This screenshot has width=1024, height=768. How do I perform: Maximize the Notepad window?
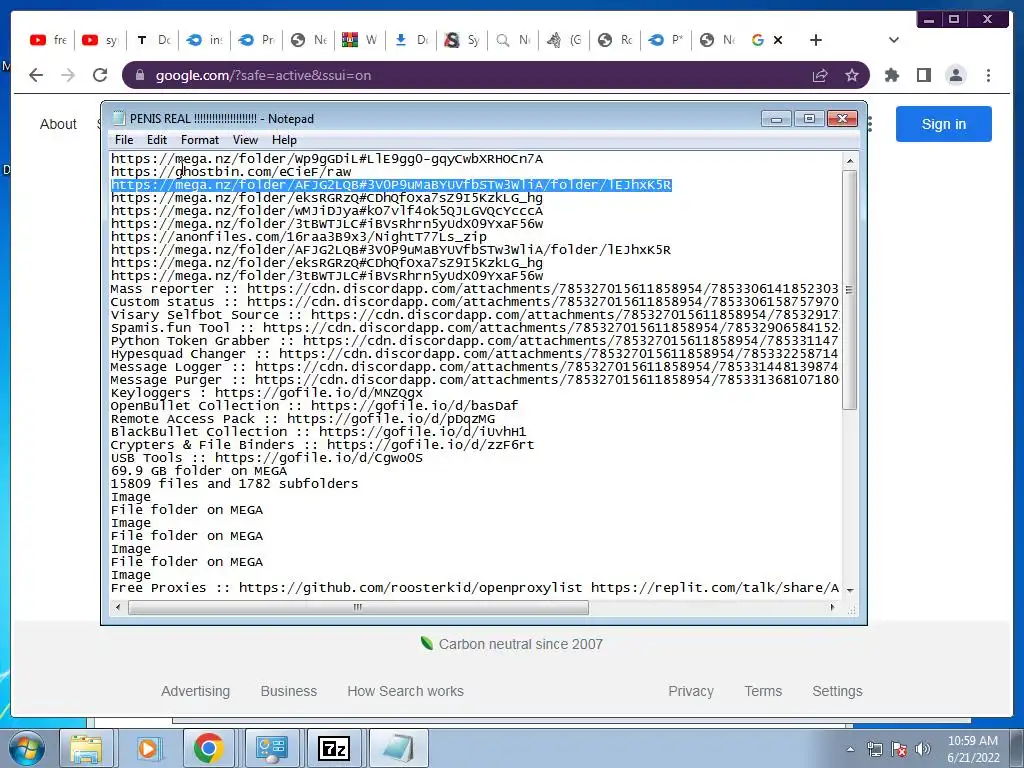809,118
